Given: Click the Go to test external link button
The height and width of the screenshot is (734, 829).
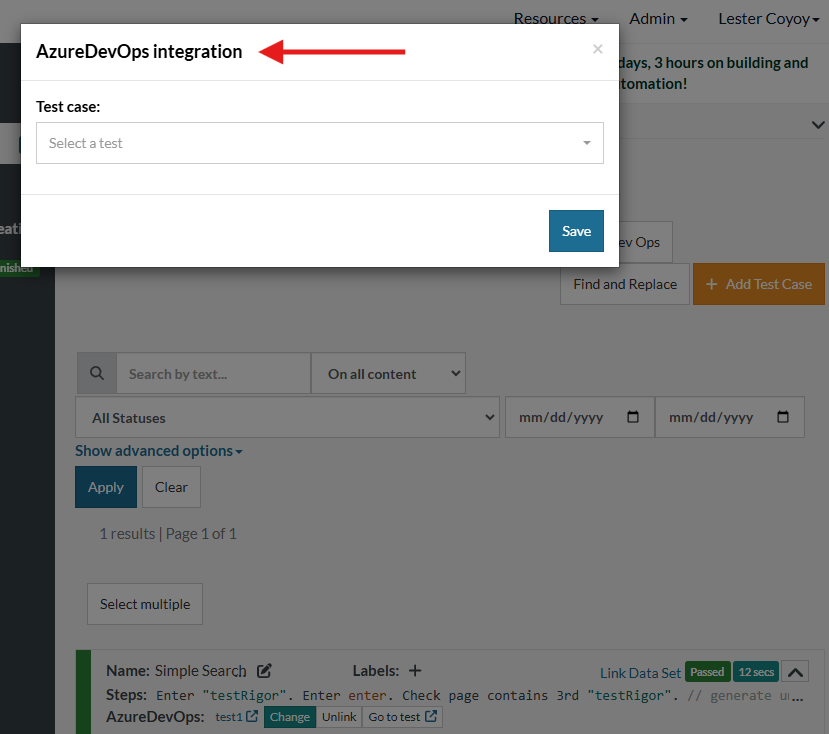Looking at the screenshot, I should click(x=402, y=717).
